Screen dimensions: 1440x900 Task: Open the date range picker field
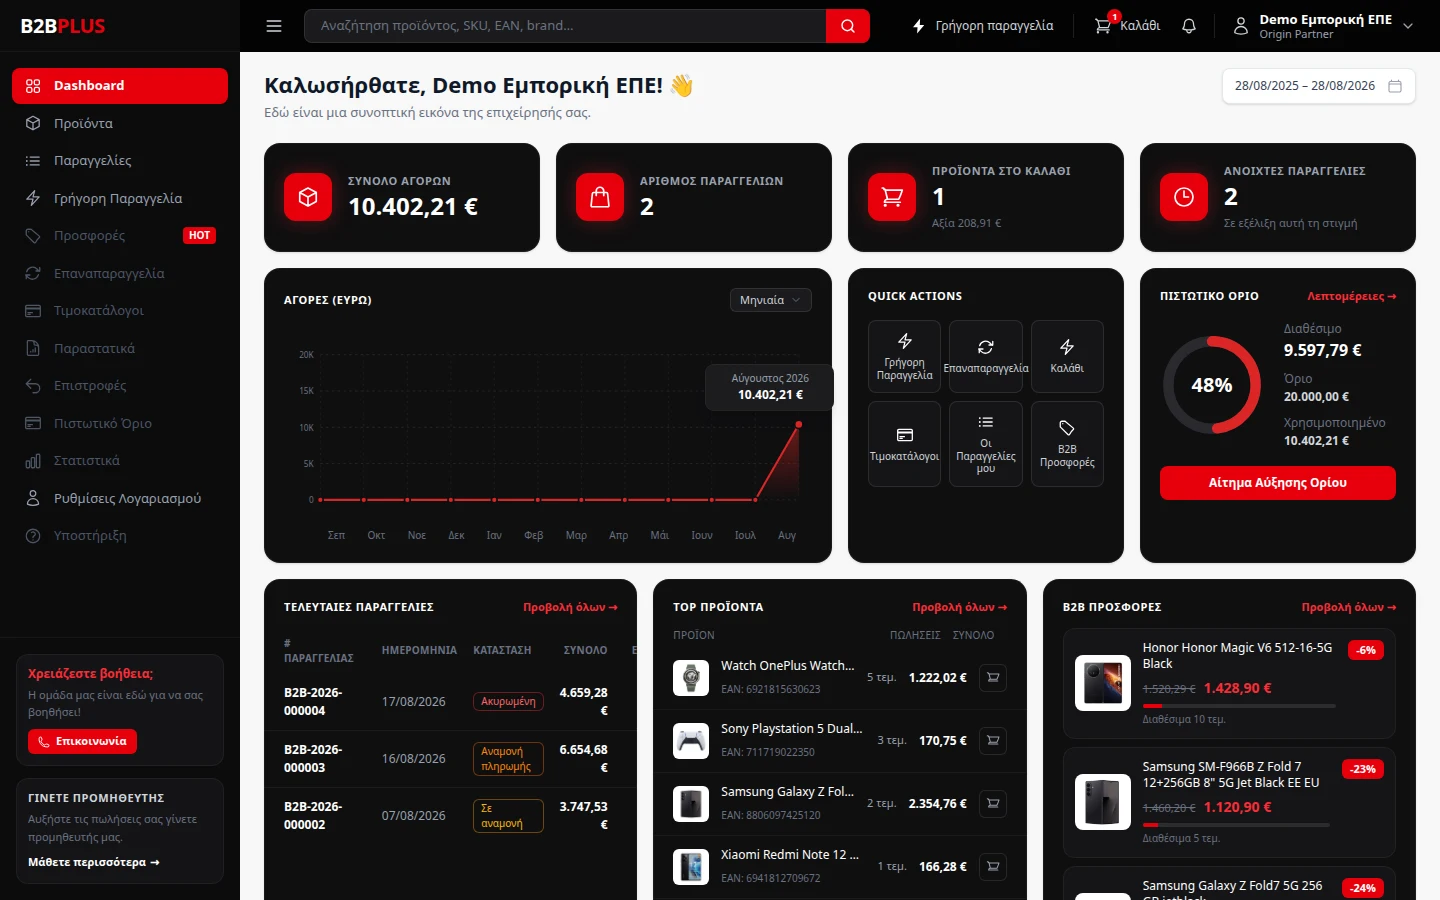coord(1318,86)
